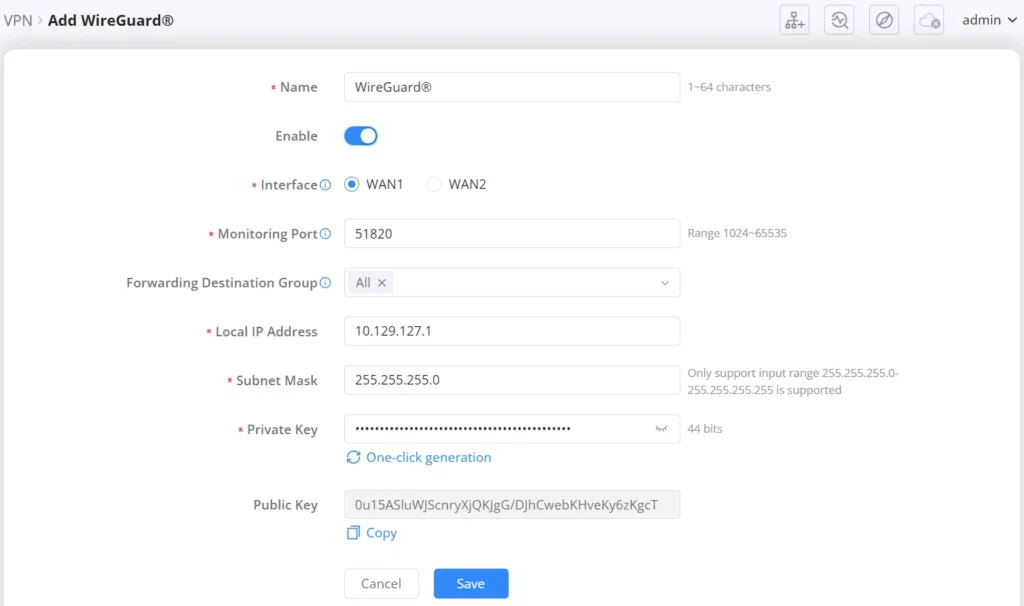Screen dimensions: 1024x606
Task: Click the Subnet Mask input field
Action: [512, 380]
